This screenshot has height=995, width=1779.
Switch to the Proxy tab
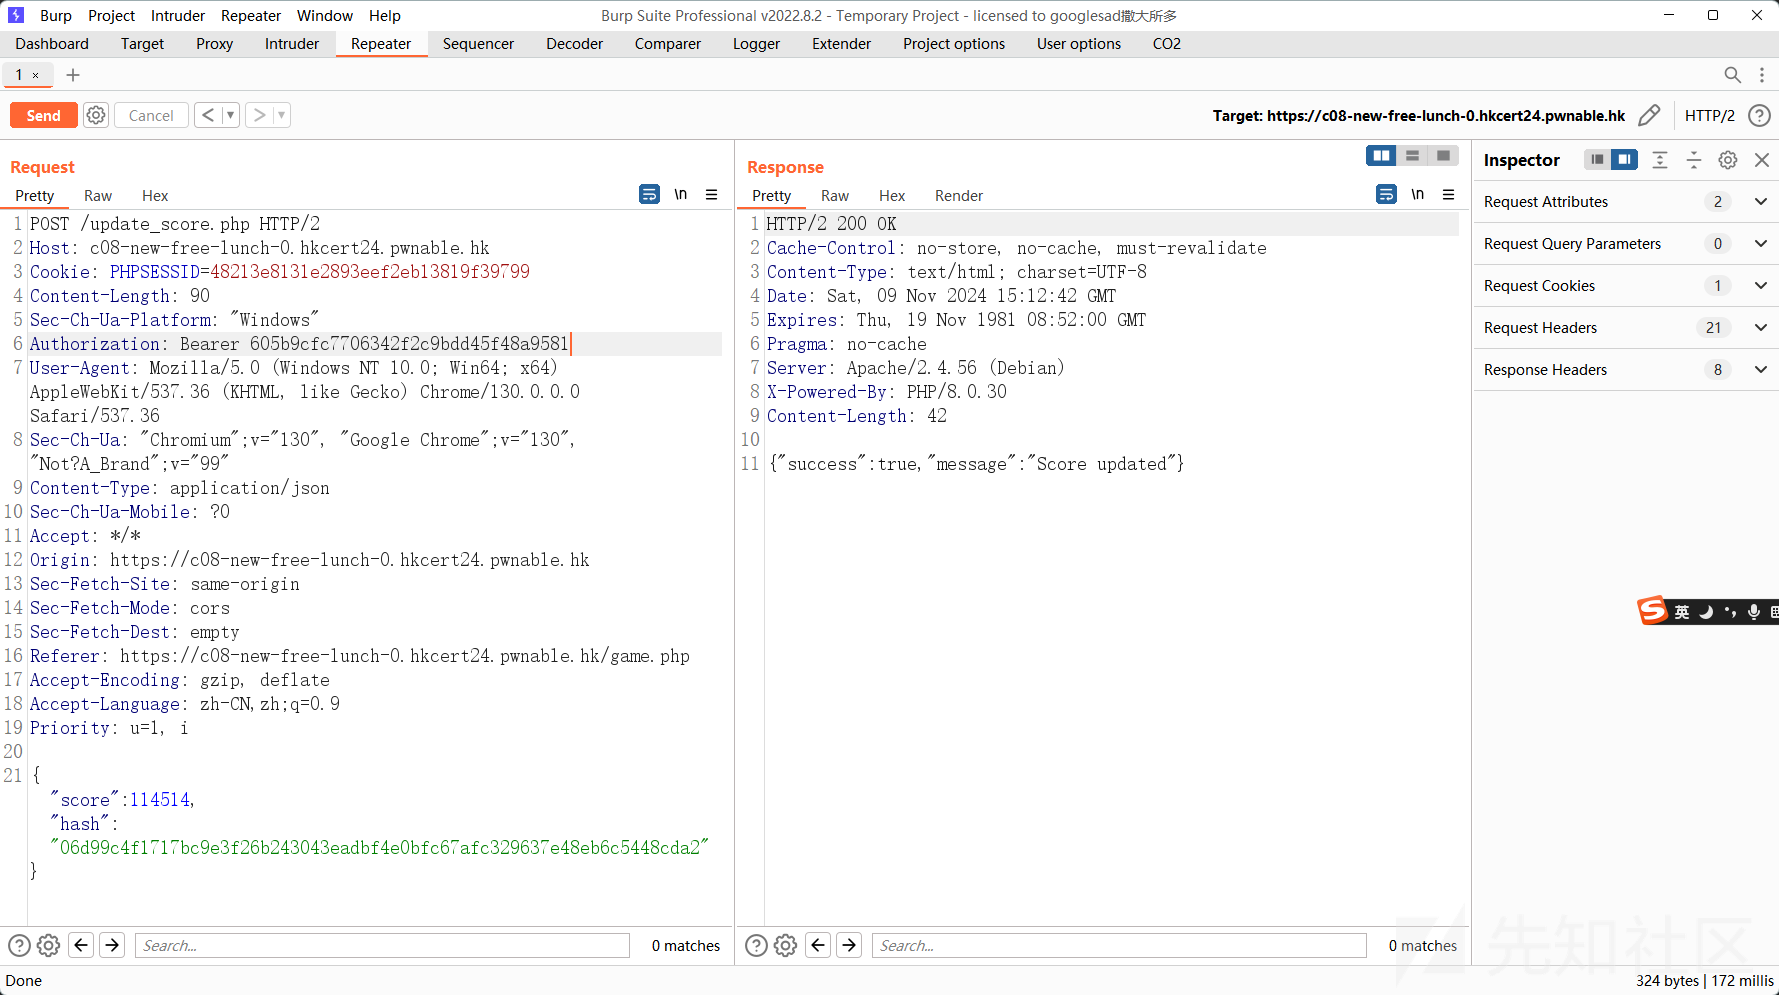click(x=214, y=44)
